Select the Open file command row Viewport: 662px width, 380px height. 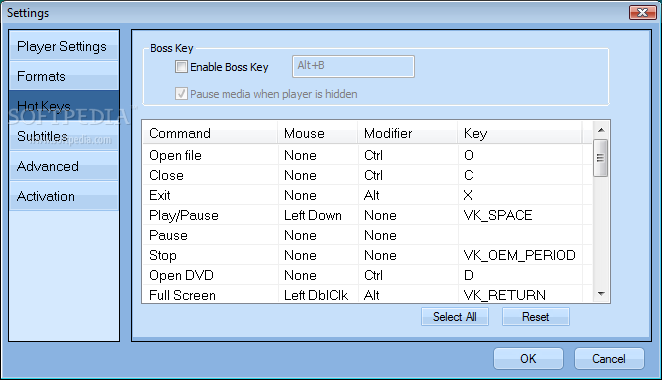pos(367,155)
